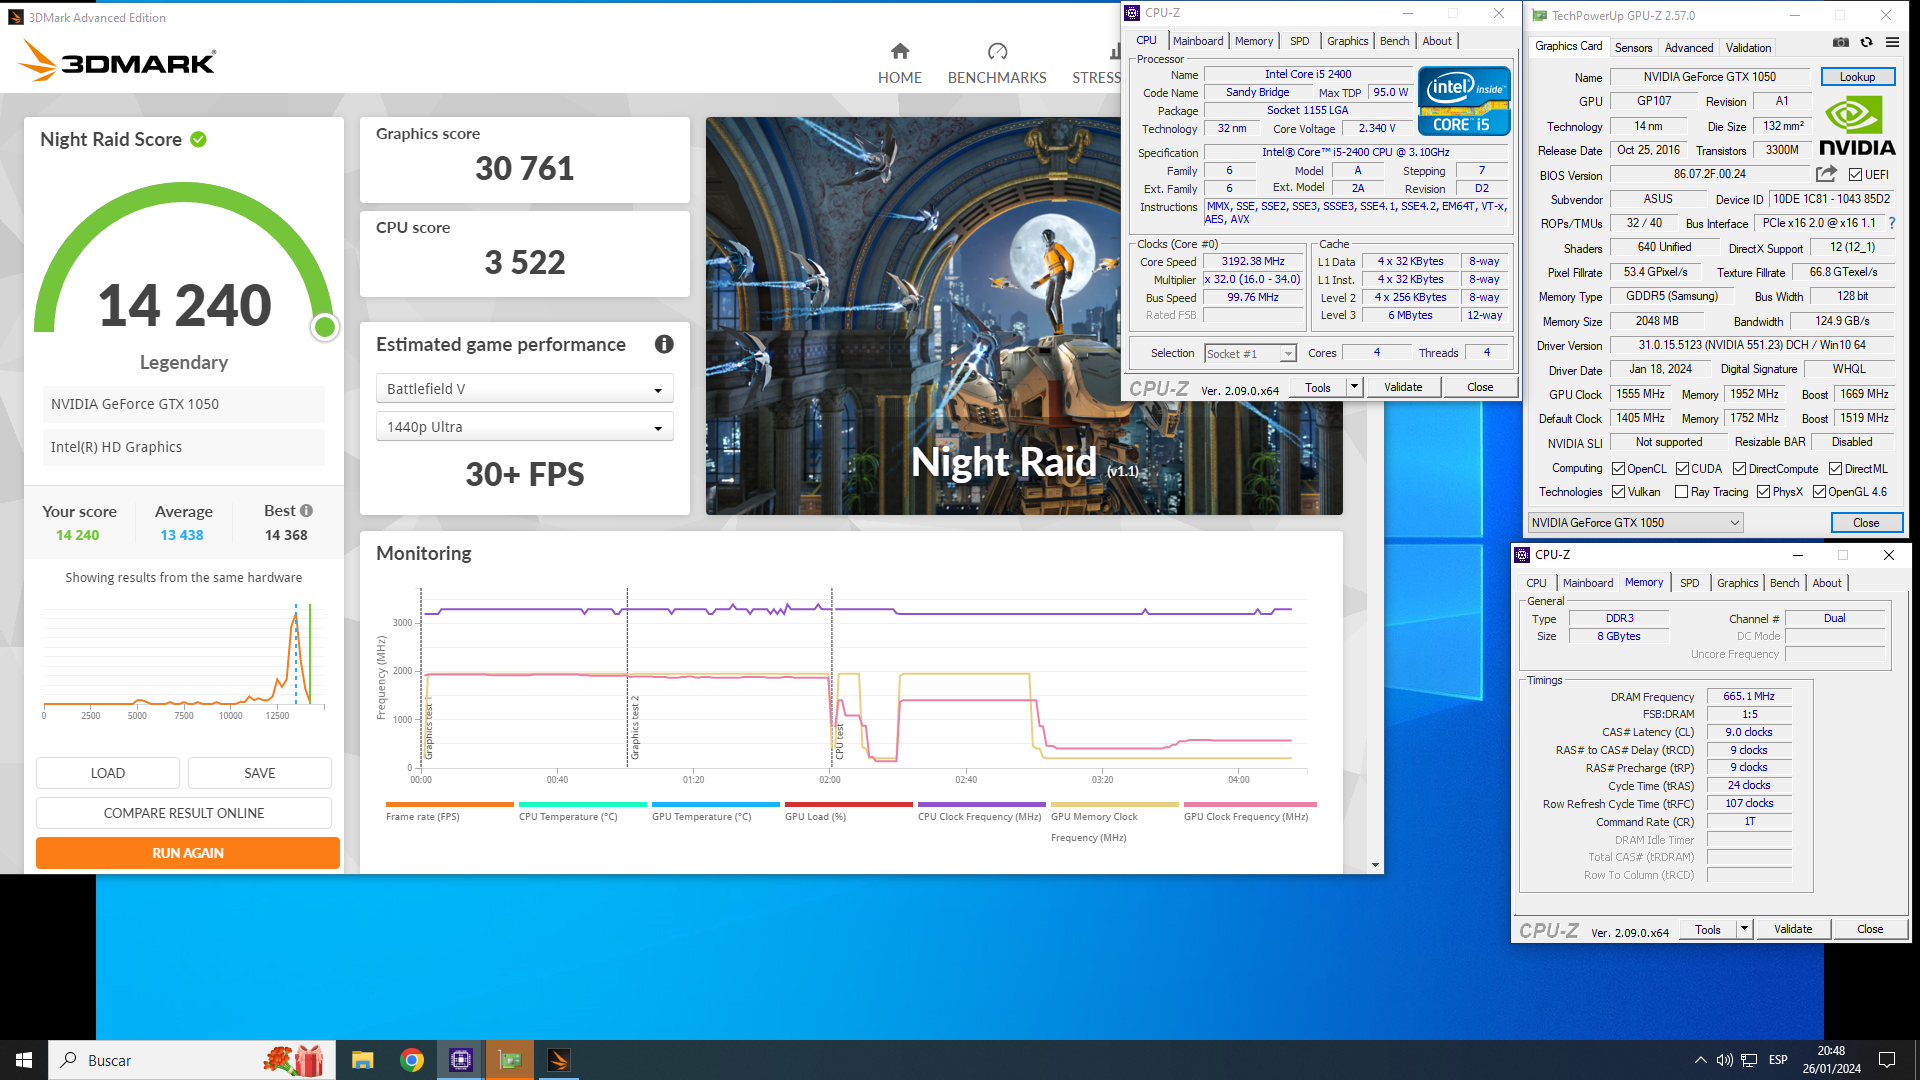
Task: Open the network icon in the system tray
Action: coord(1749,1060)
